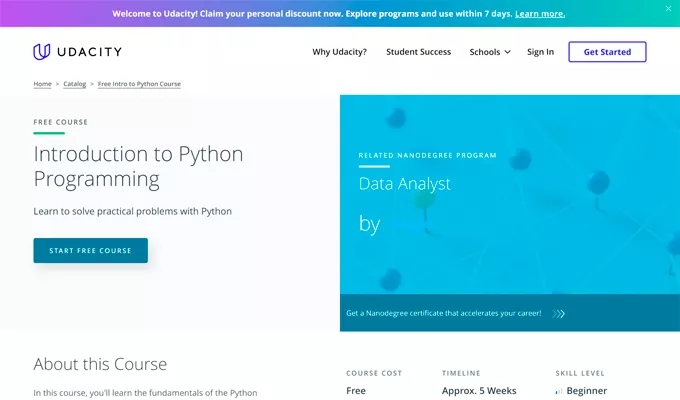Click the Beginner skill level bars icon
Viewport: 680px width, 400px height.
[559, 391]
